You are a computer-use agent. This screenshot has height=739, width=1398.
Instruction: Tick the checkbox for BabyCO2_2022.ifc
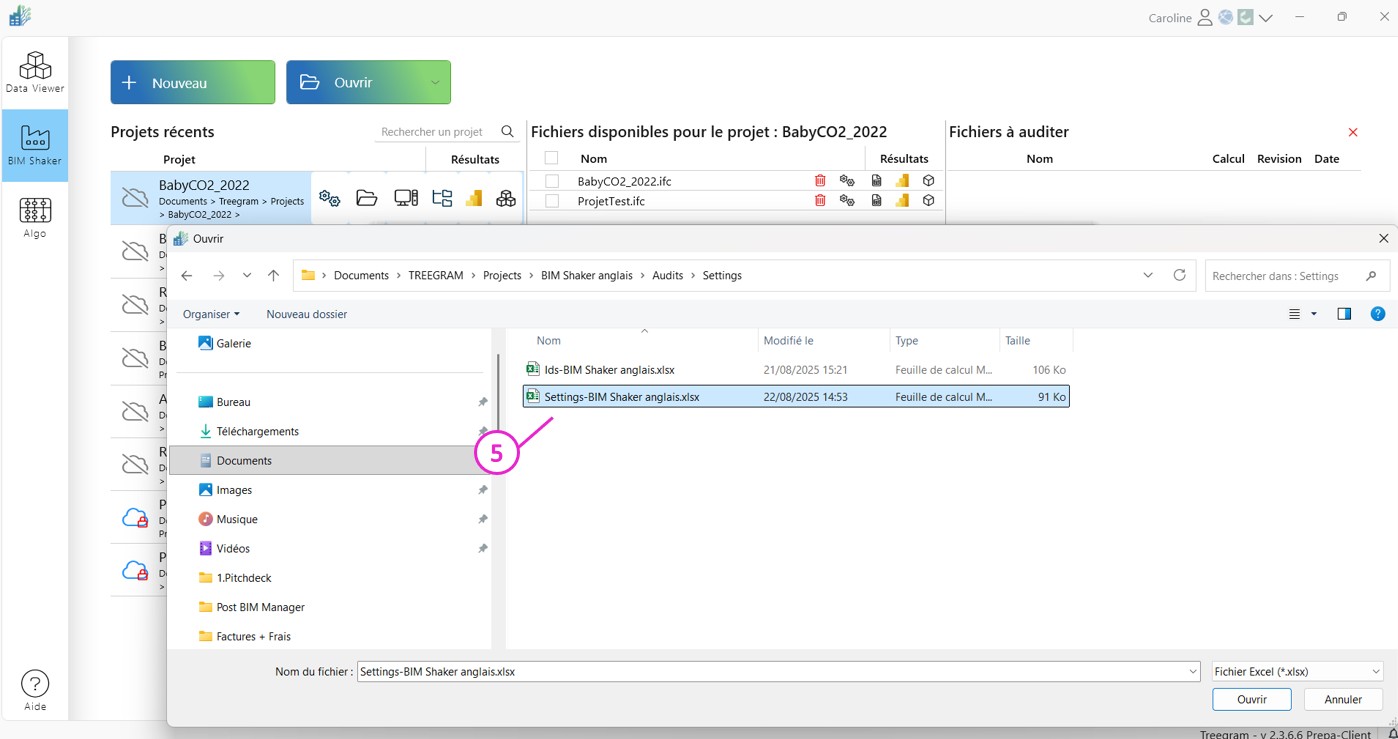click(552, 181)
